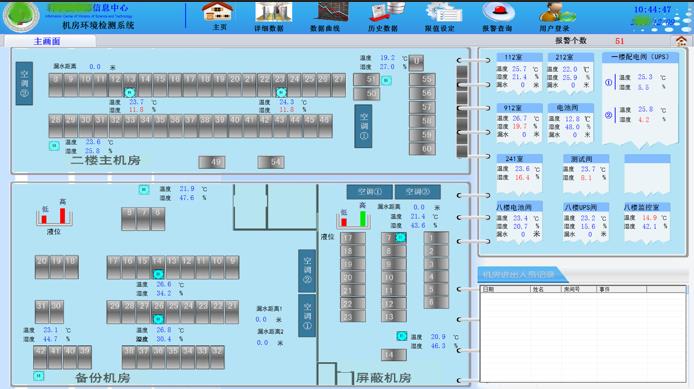This screenshot has height=389, width=694.
Task: Select cabinet 54 in 二楼主机房
Action: coord(271,162)
